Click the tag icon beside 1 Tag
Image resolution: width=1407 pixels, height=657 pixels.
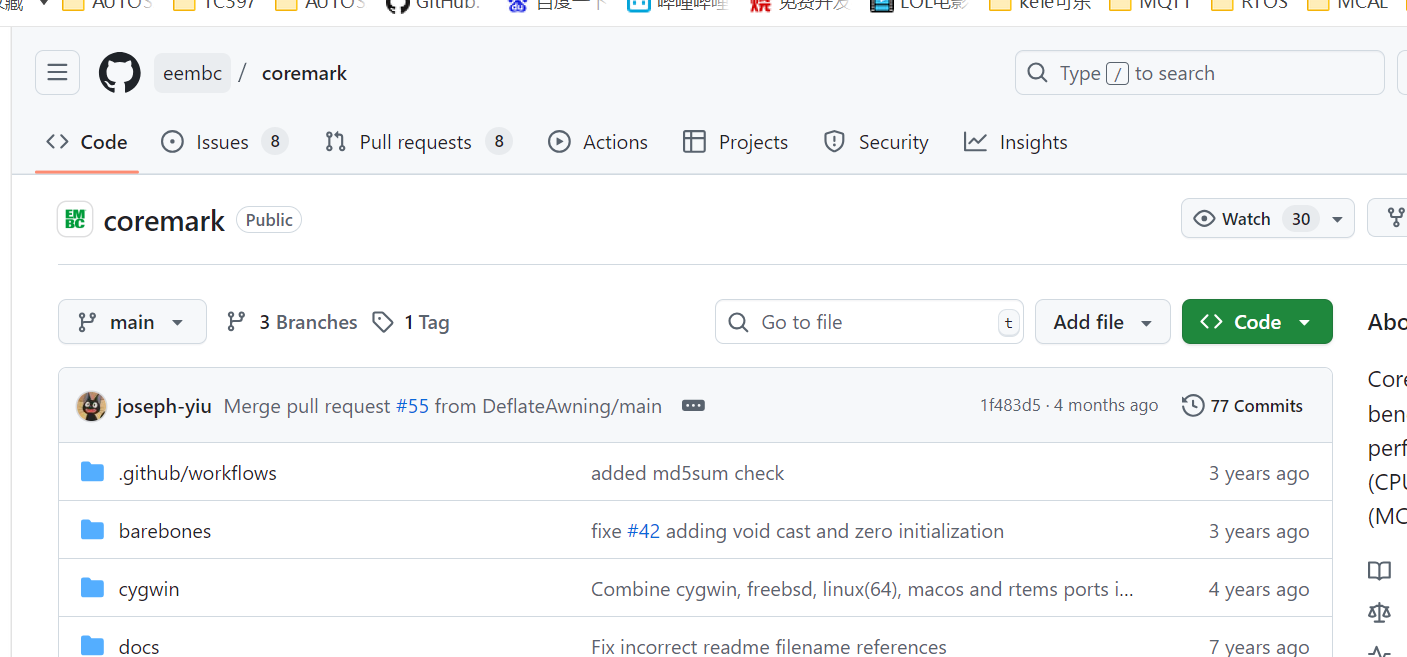point(382,322)
